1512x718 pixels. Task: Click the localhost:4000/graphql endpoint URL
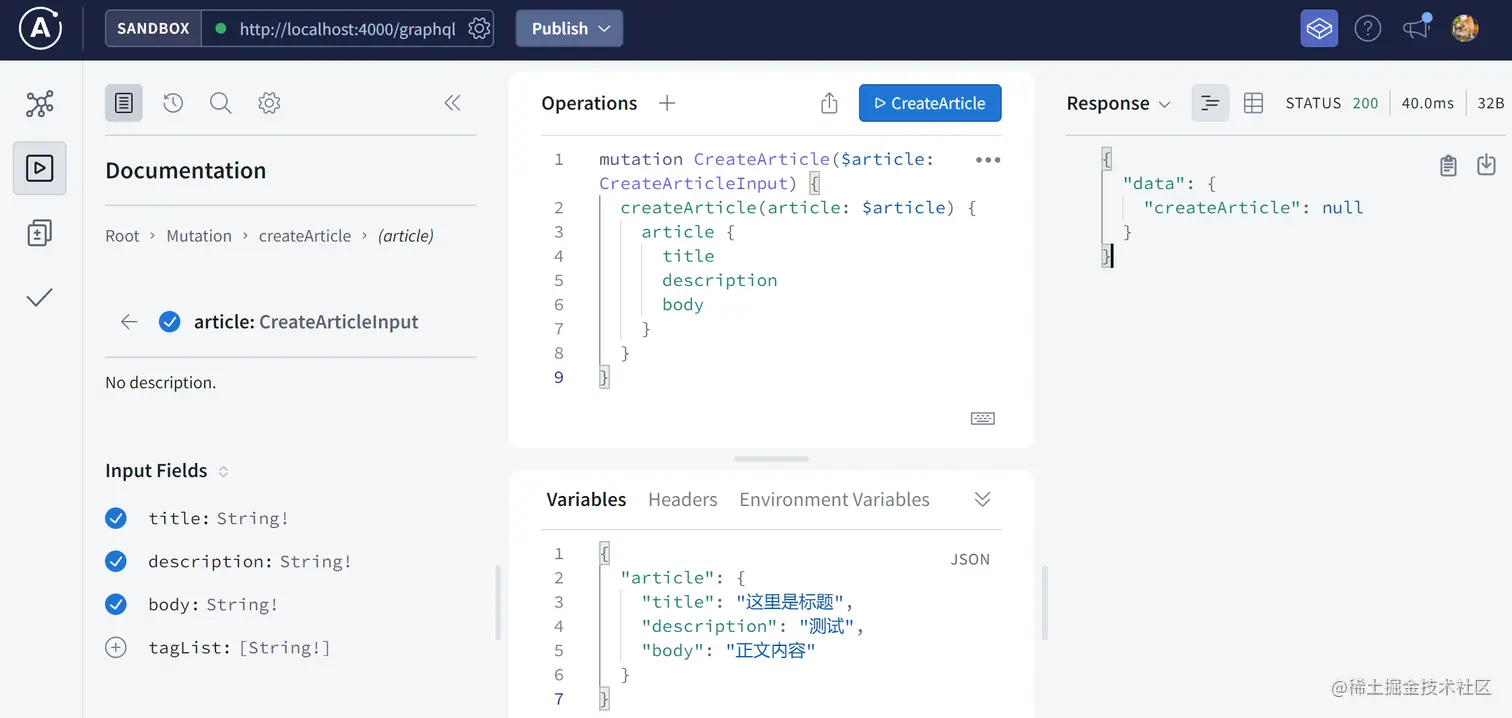click(347, 29)
